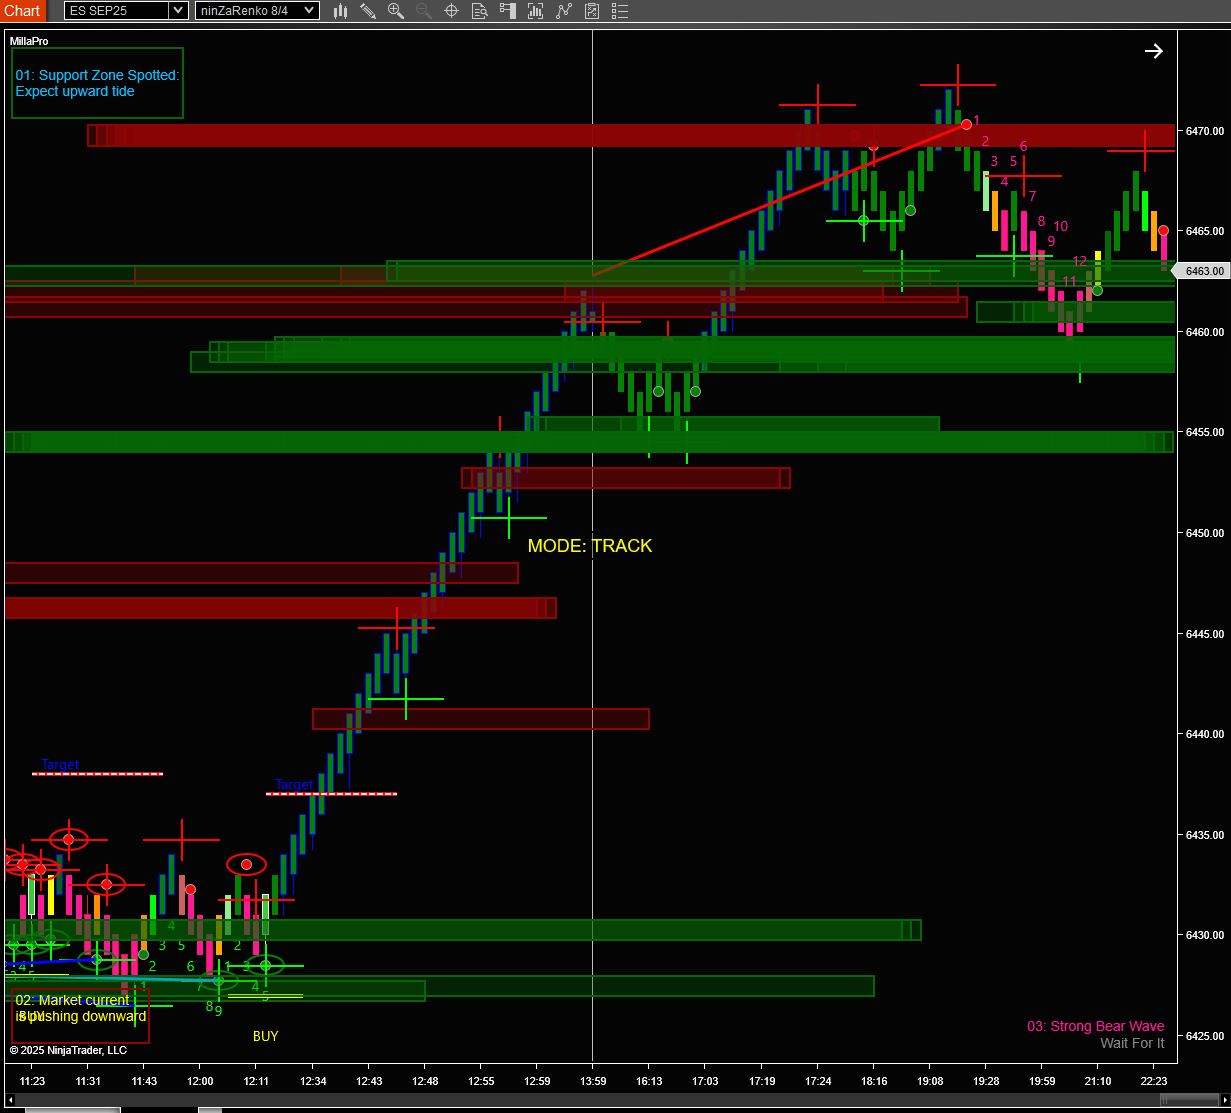Open the Indicators toolbar icon
1231x1113 pixels.
tap(537, 11)
